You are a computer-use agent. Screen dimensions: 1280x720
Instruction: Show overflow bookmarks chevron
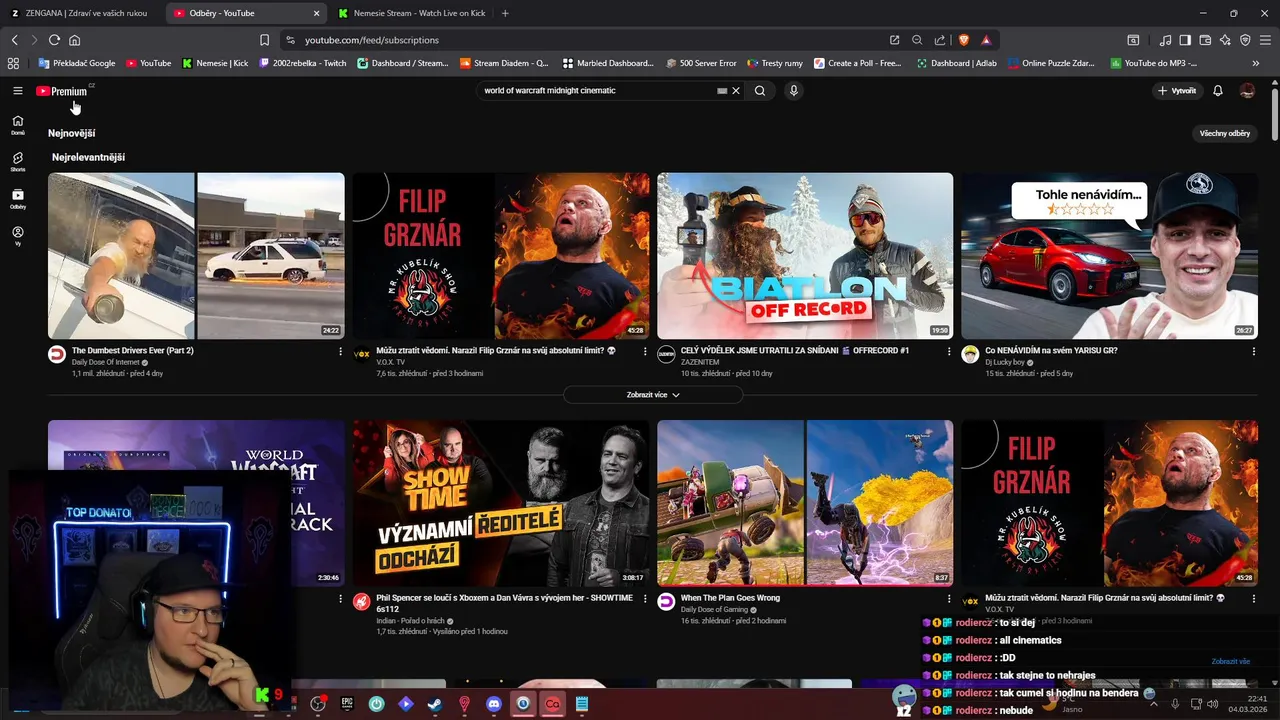point(1256,63)
